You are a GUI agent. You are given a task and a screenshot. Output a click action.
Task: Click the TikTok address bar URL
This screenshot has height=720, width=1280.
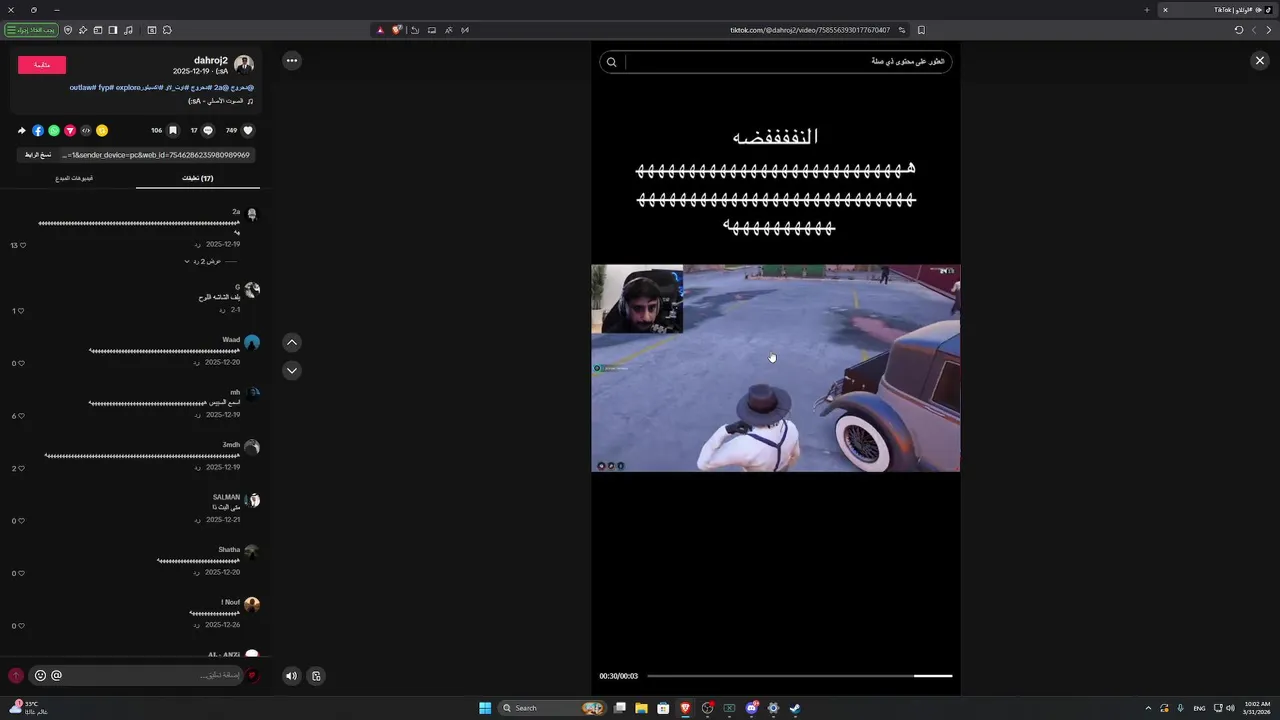coord(810,30)
